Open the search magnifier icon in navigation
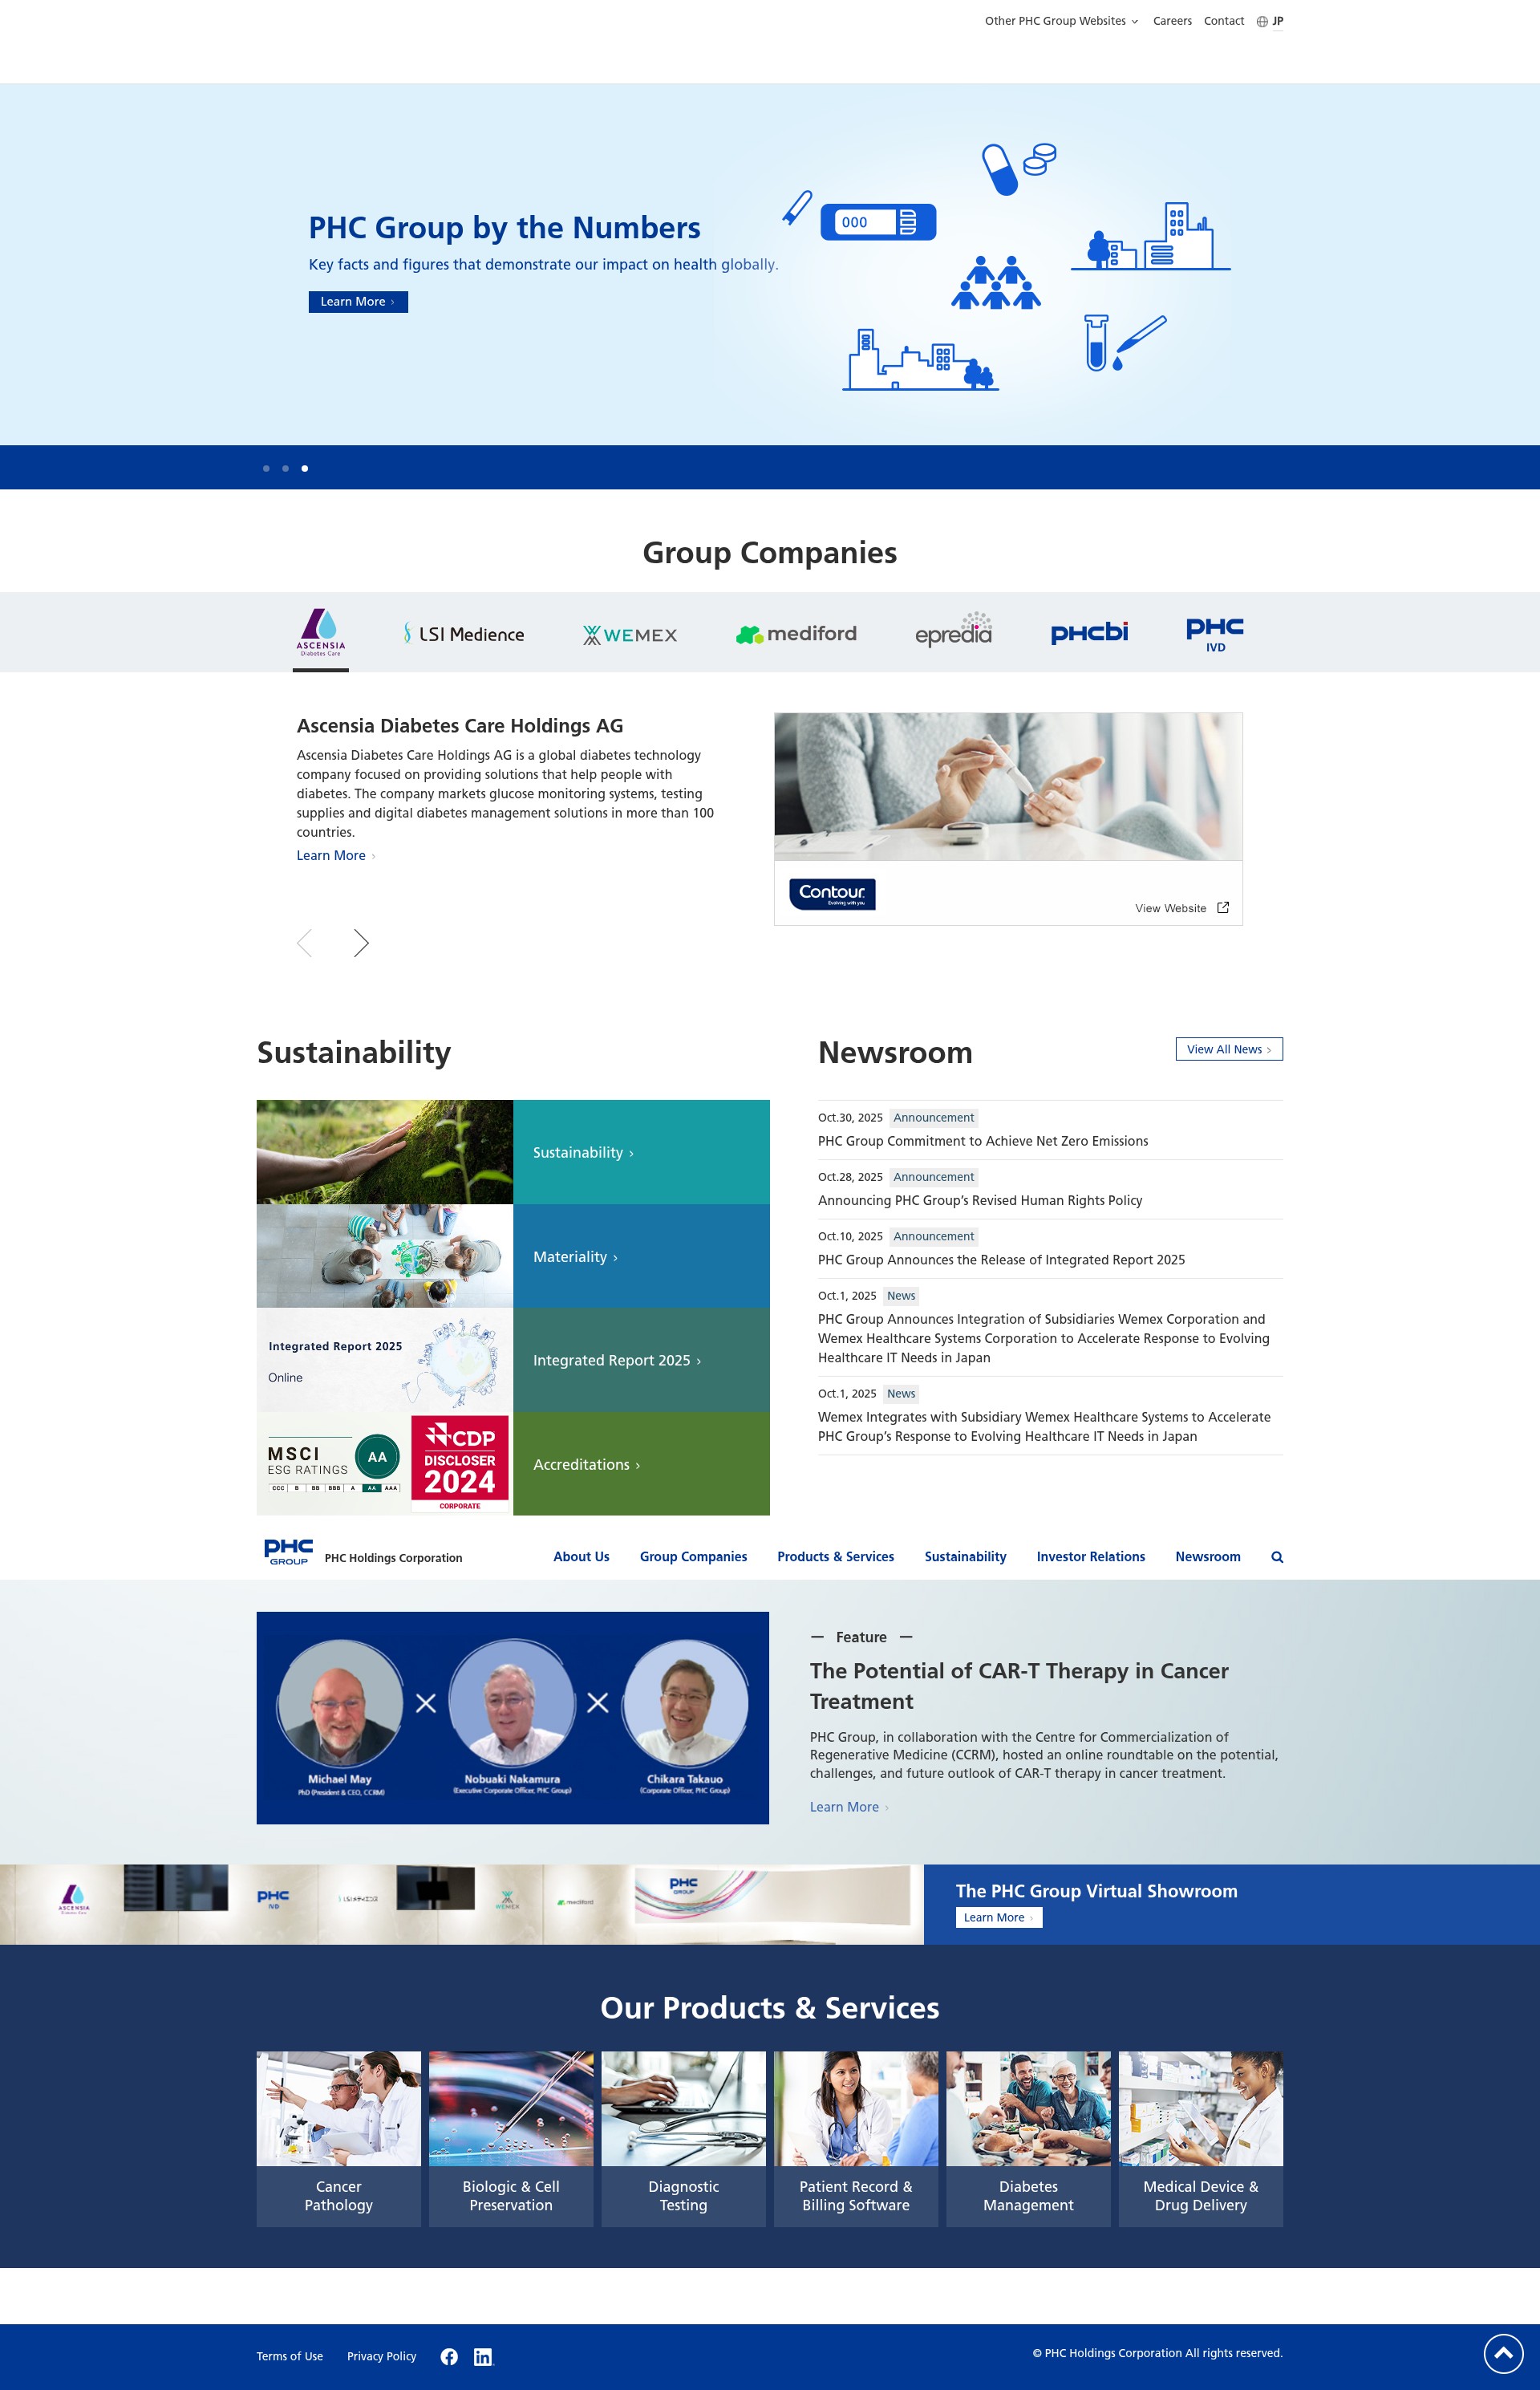Viewport: 1540px width, 2390px height. (1277, 1557)
